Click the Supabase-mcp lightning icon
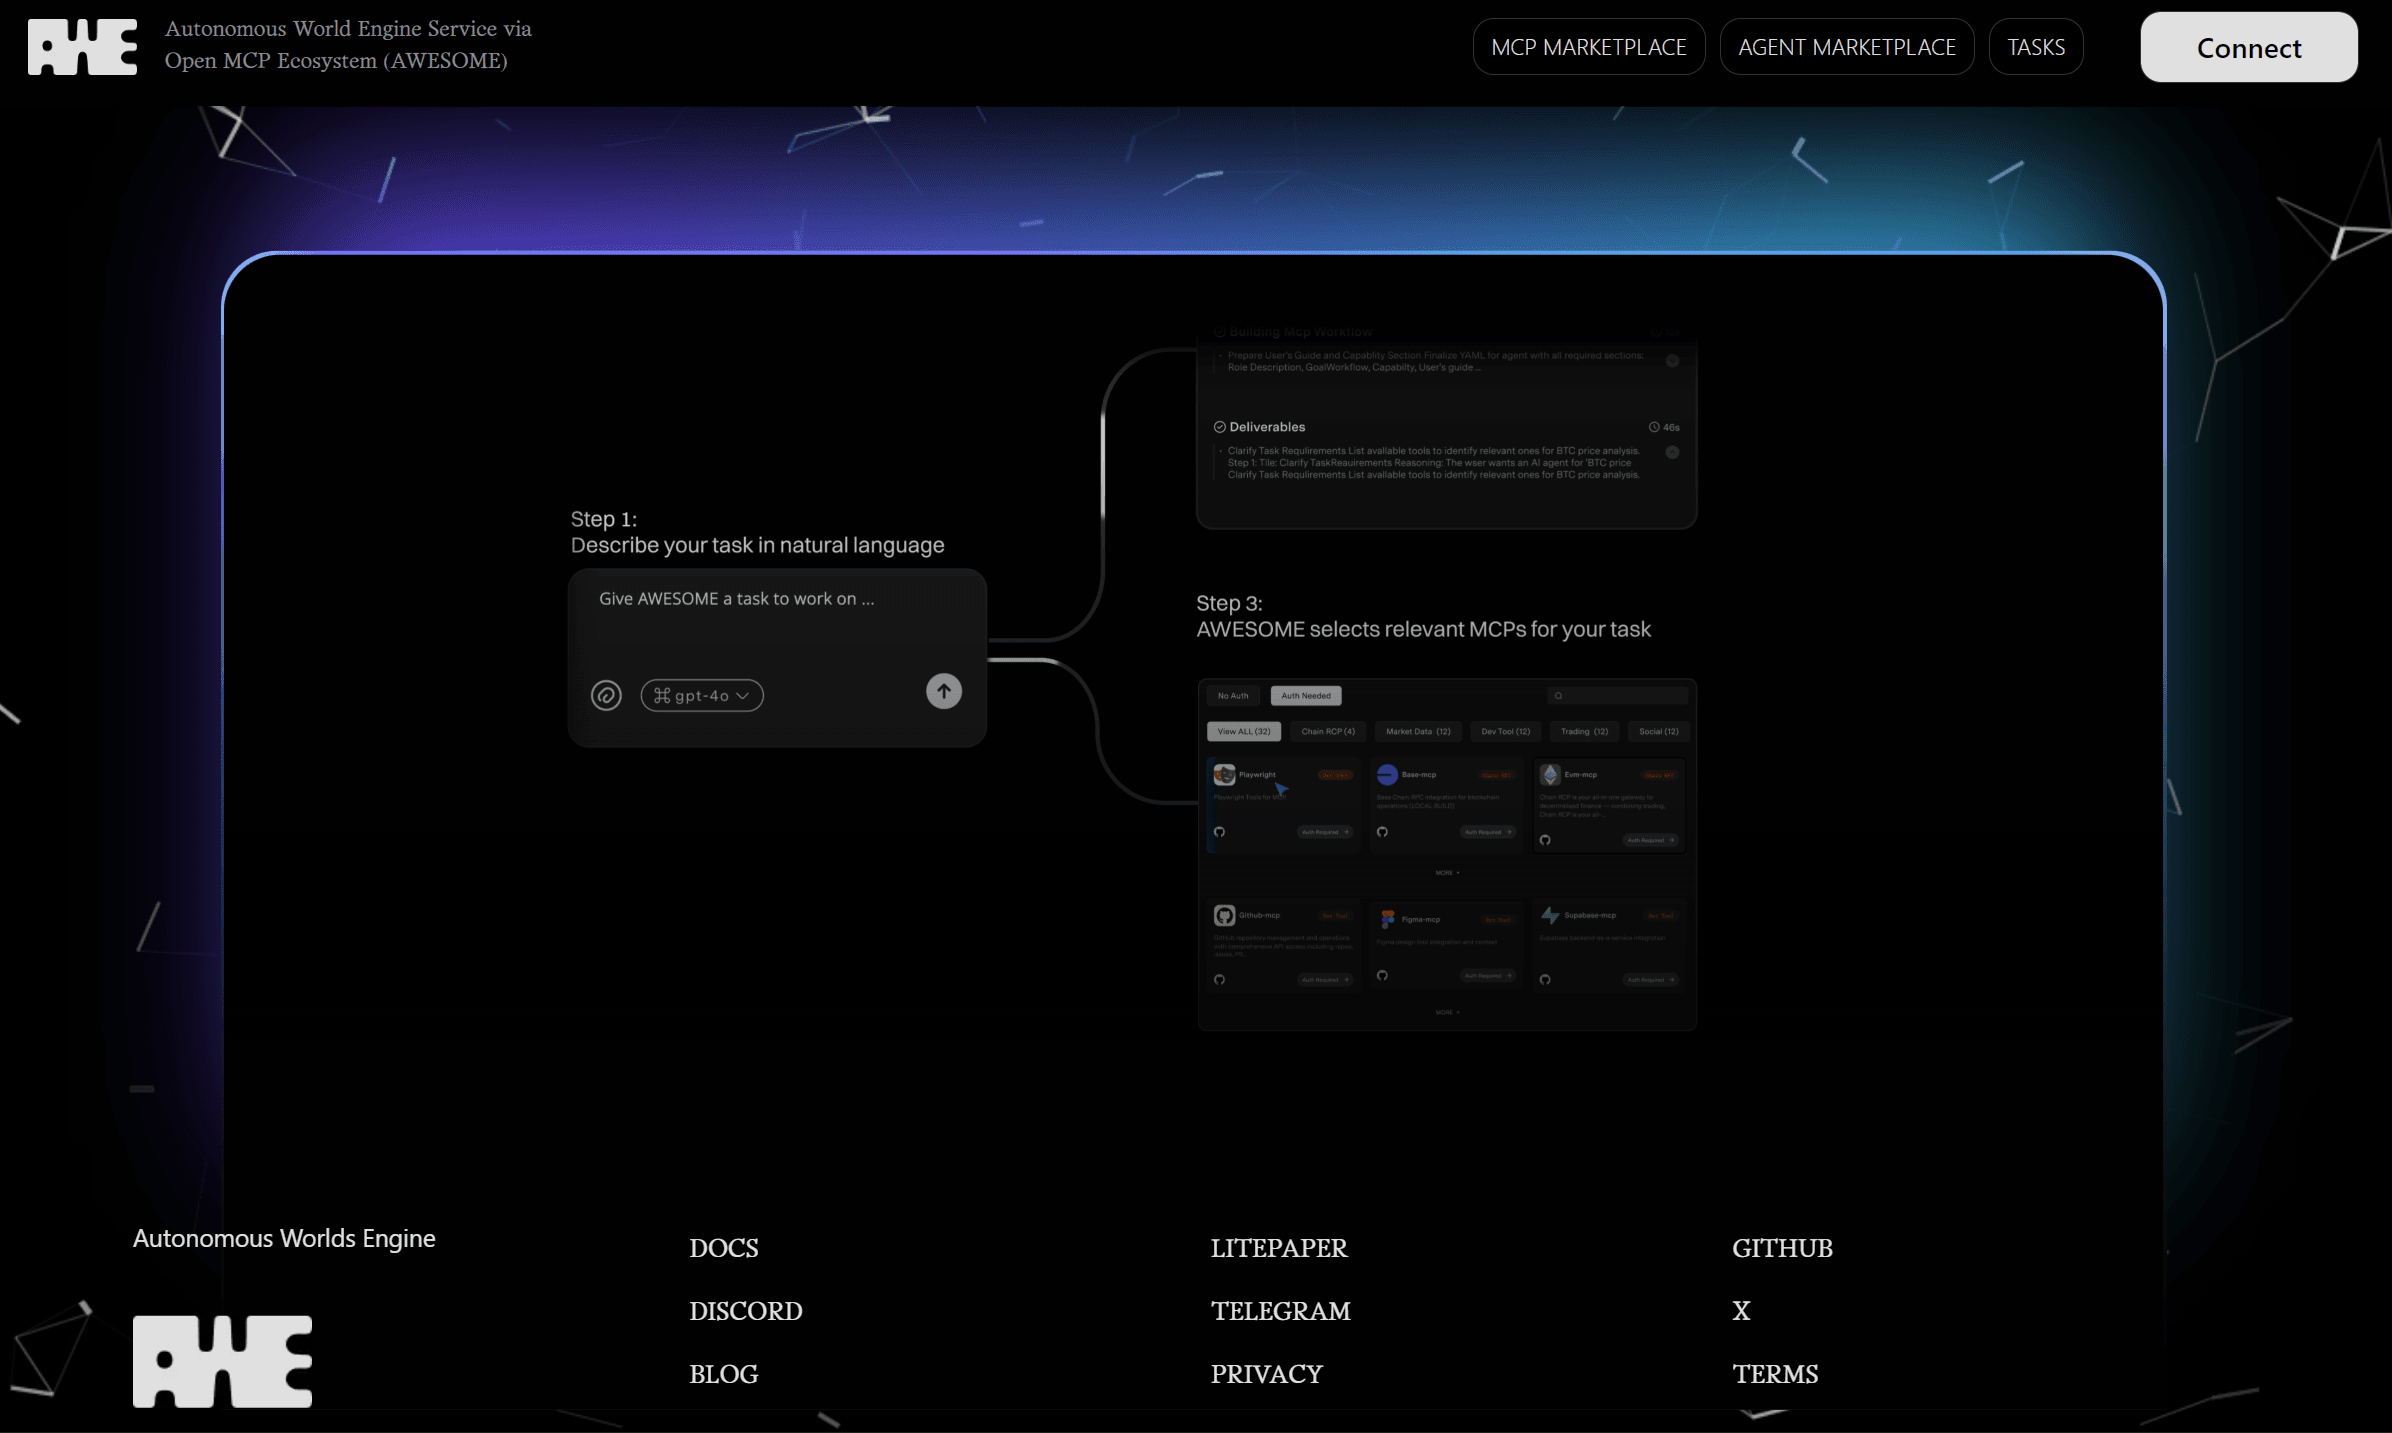 pos(1550,915)
